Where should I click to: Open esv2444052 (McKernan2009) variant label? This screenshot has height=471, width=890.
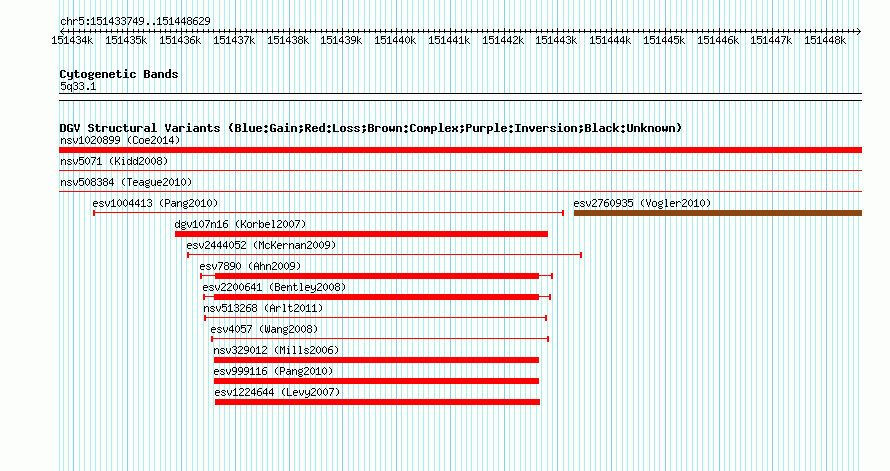coord(261,245)
